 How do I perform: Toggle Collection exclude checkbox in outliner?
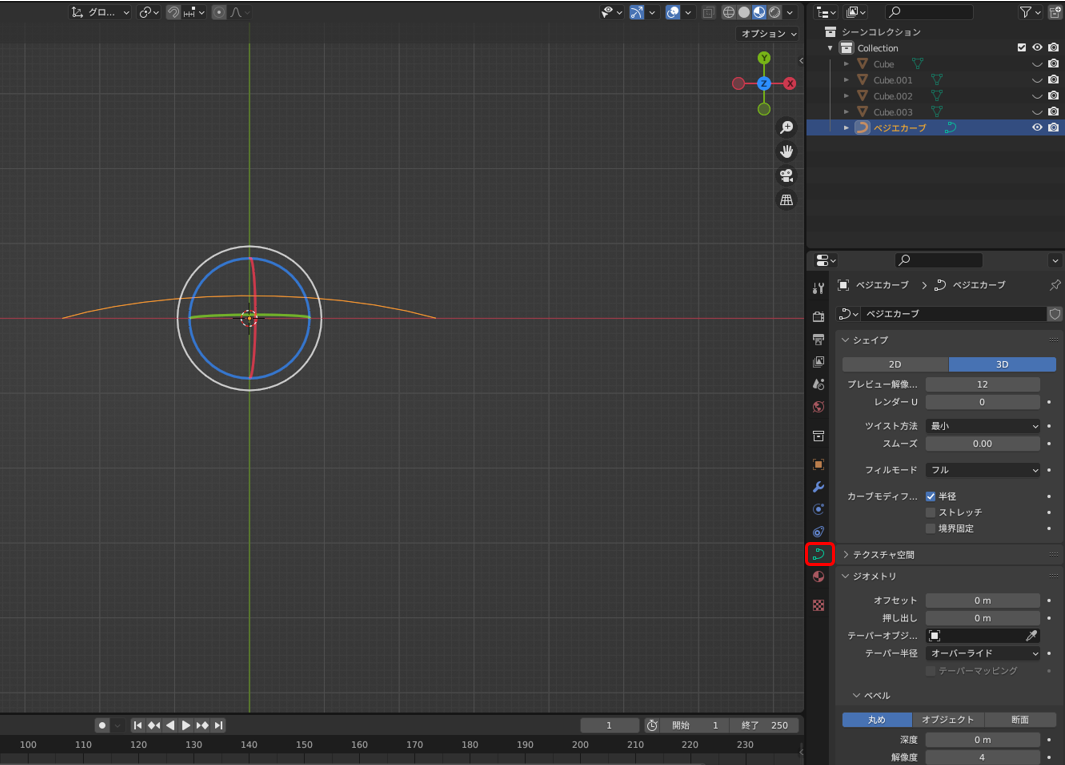[1022, 48]
